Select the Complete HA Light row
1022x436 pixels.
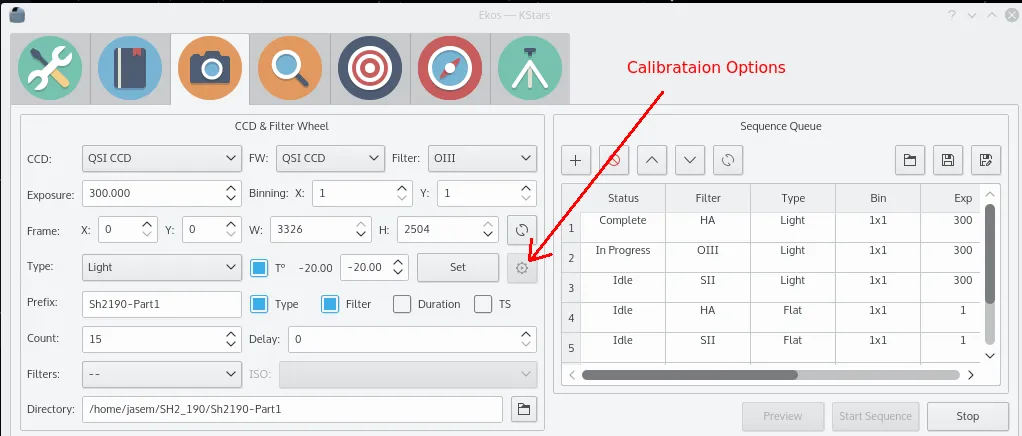coord(771,227)
